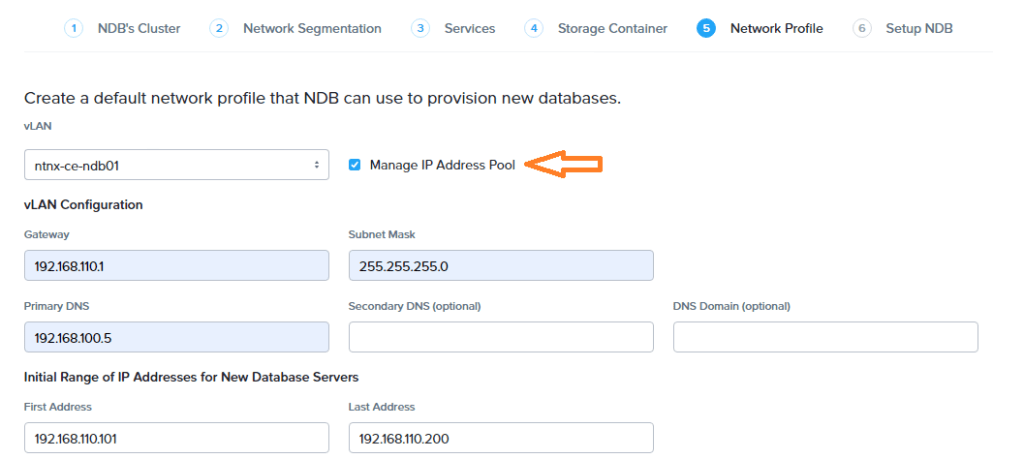Open the vLAN ntnx-ce-ndb01 dropdown
This screenshot has height=459, width=1024.
click(x=176, y=165)
